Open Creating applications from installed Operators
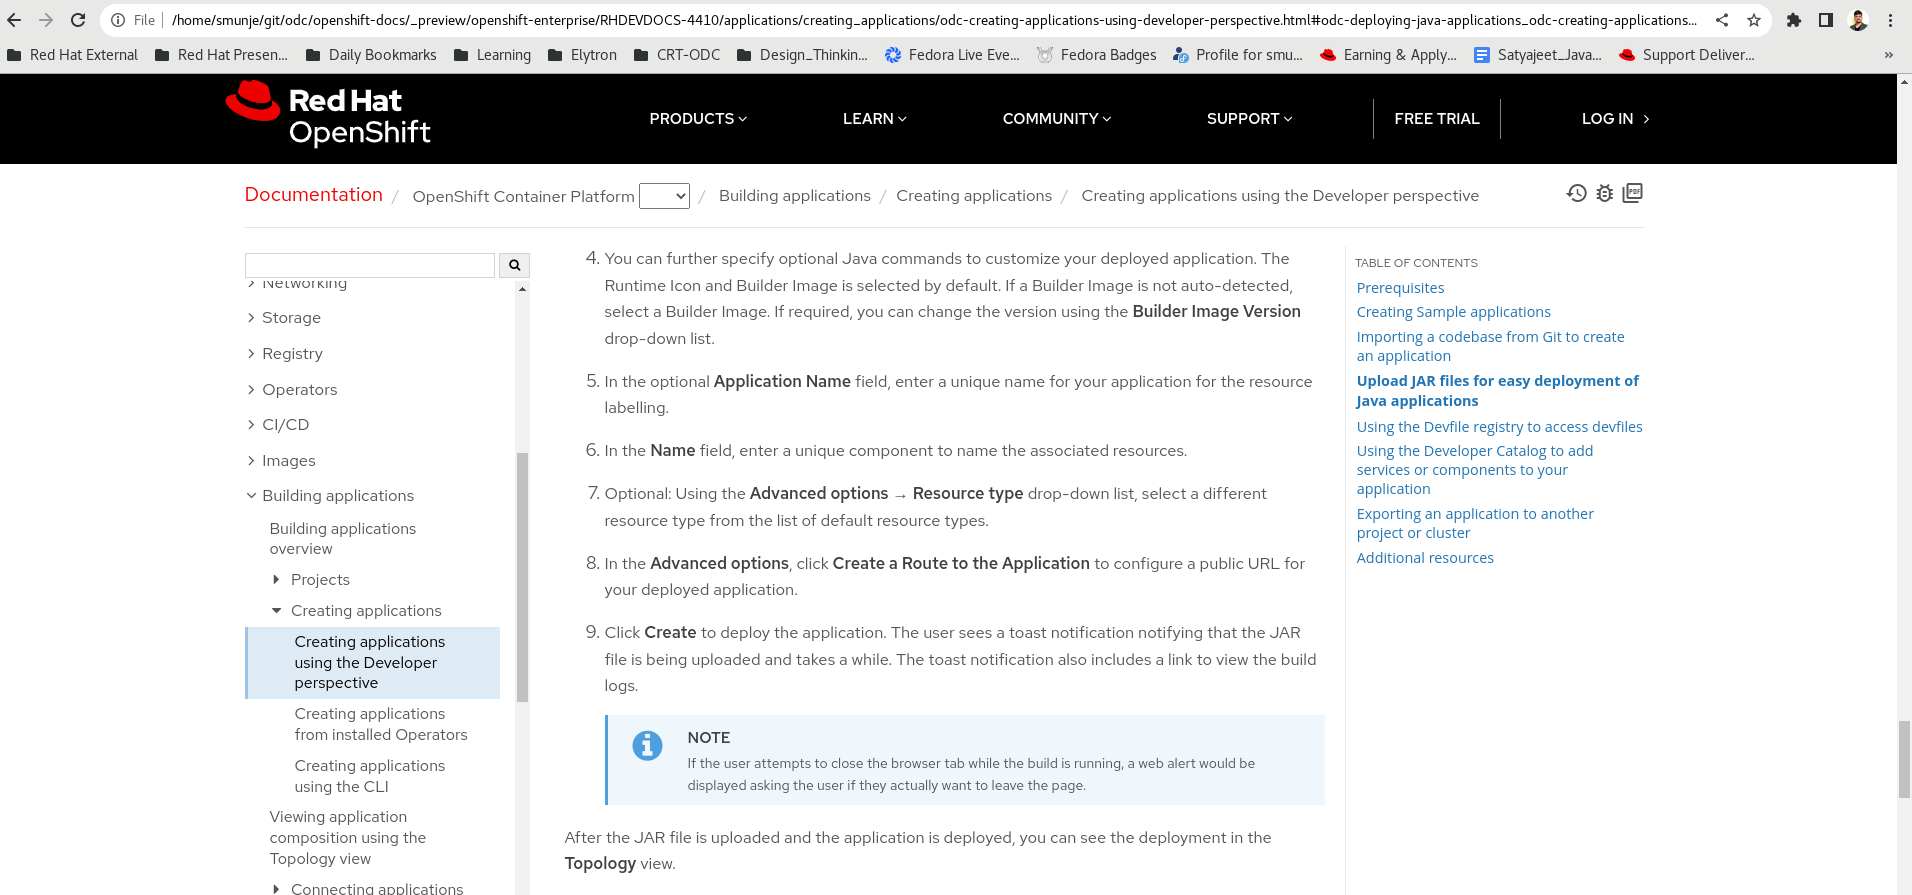The width and height of the screenshot is (1912, 895). coord(381,724)
